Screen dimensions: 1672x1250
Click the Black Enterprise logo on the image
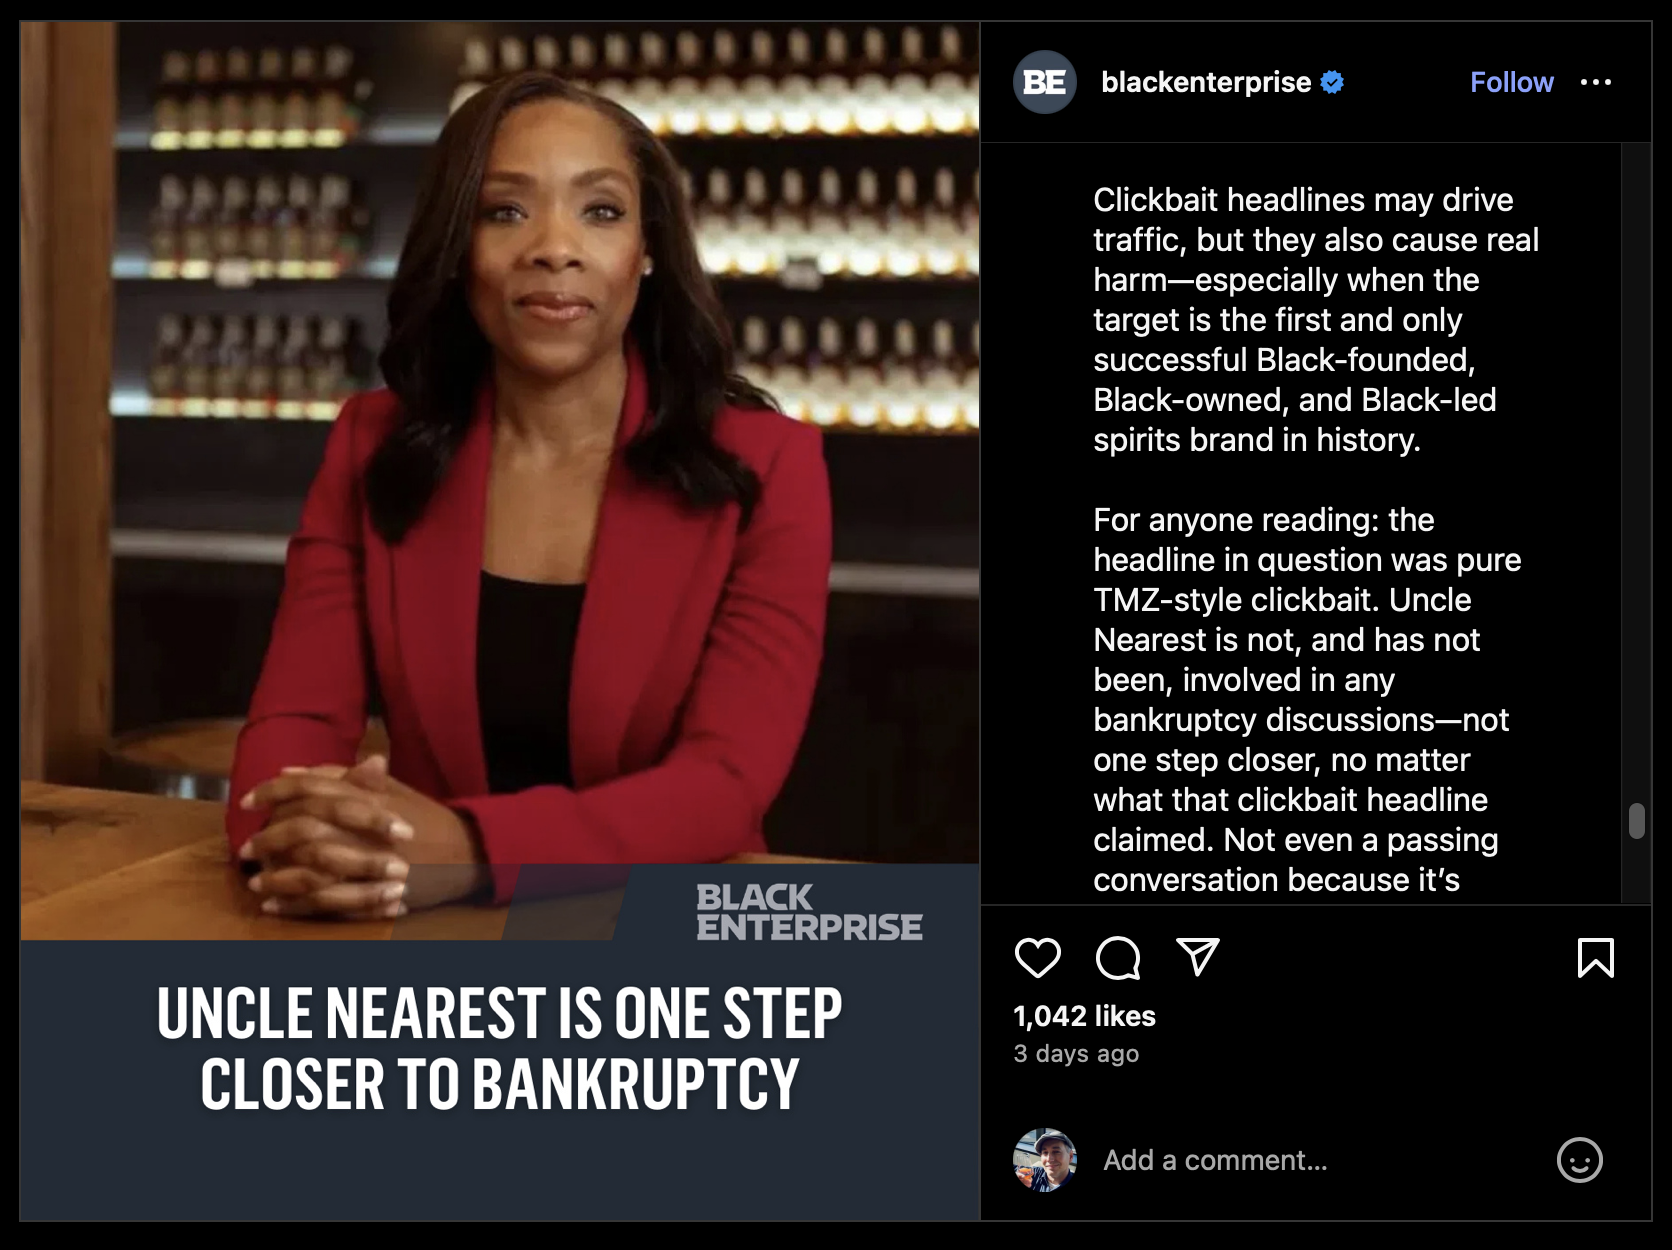pyautogui.click(x=808, y=911)
